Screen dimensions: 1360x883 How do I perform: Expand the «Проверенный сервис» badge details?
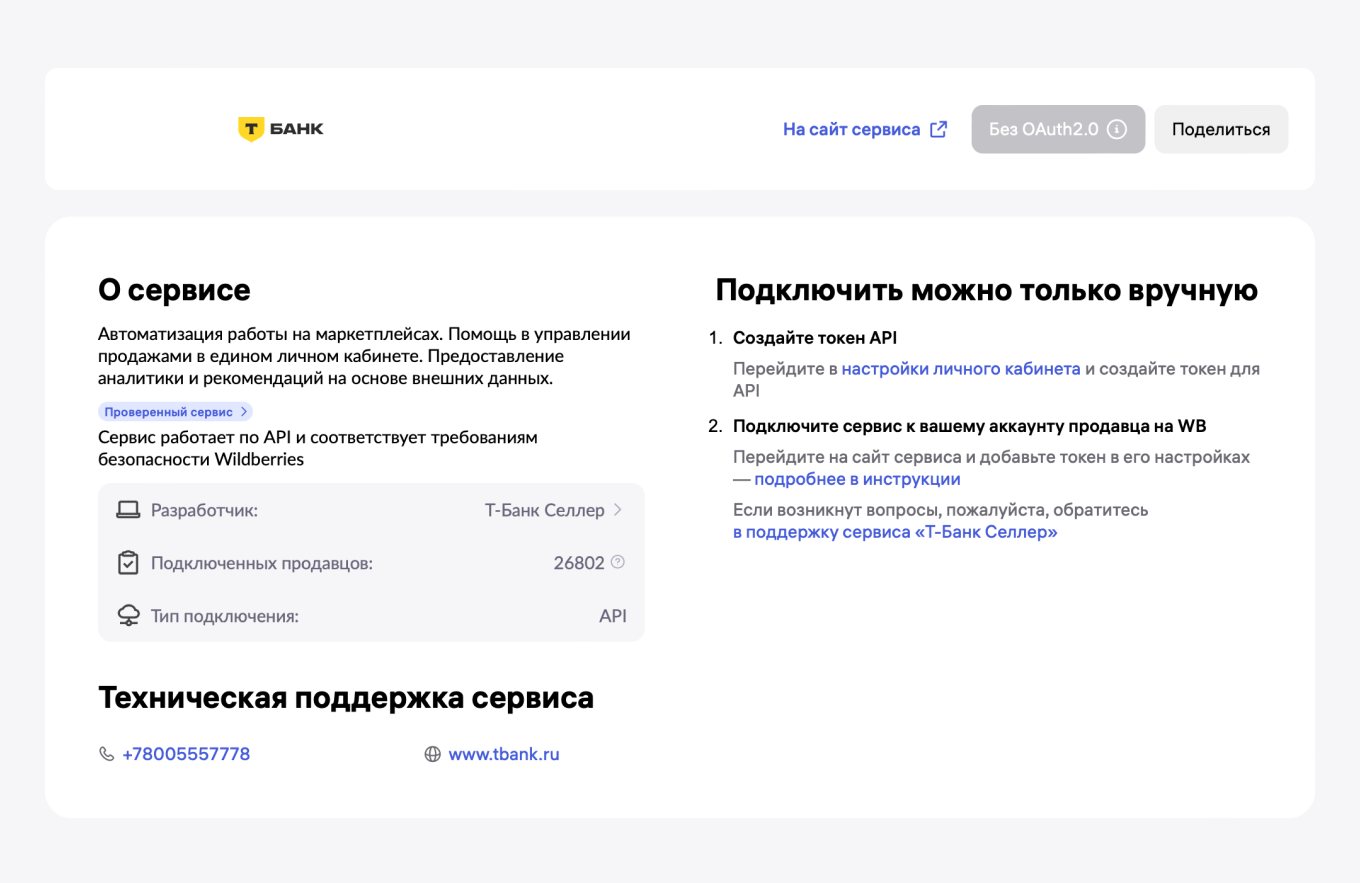[x=175, y=411]
